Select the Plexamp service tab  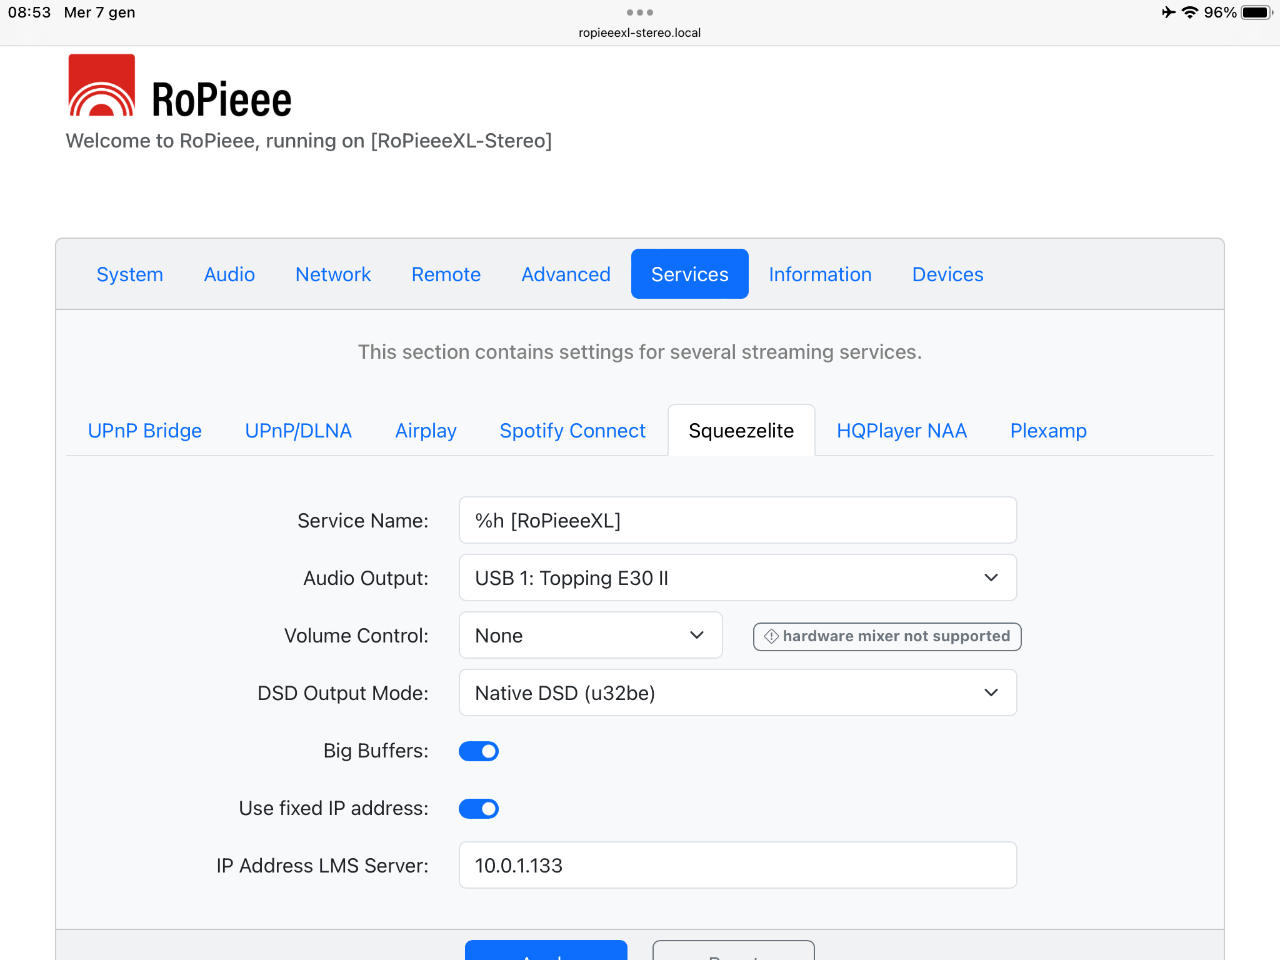pyautogui.click(x=1048, y=431)
